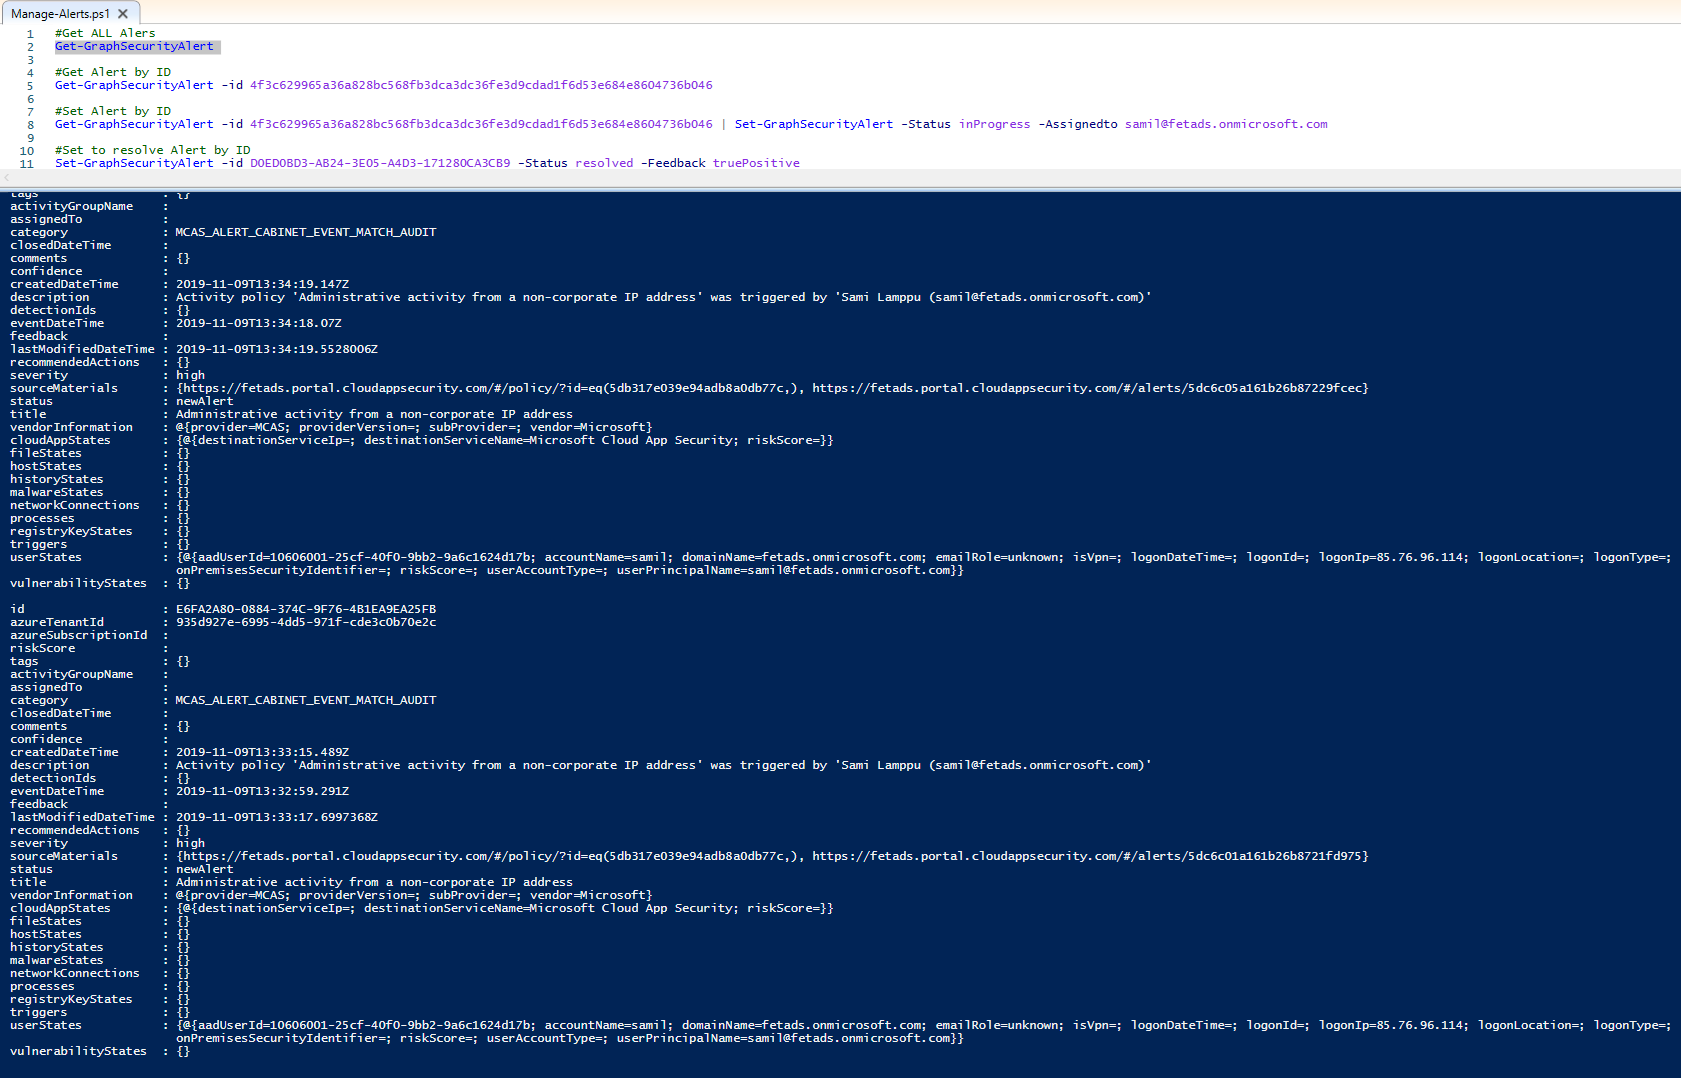This screenshot has width=1681, height=1078.
Task: Click the 'resolved' status value on line 11
Action: [604, 163]
